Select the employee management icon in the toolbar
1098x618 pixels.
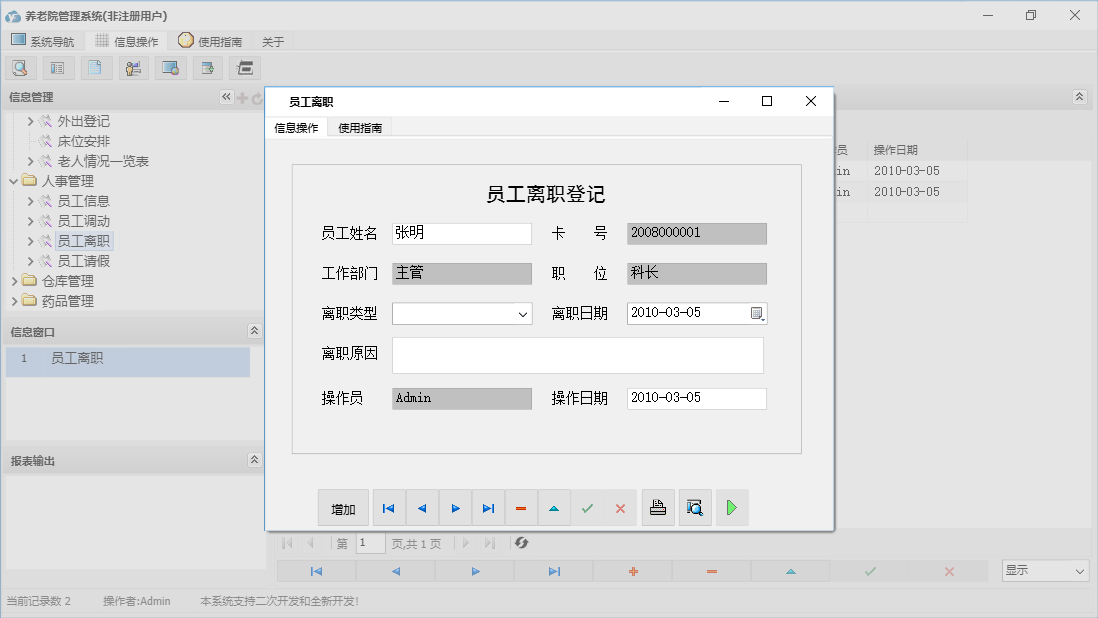(133, 67)
